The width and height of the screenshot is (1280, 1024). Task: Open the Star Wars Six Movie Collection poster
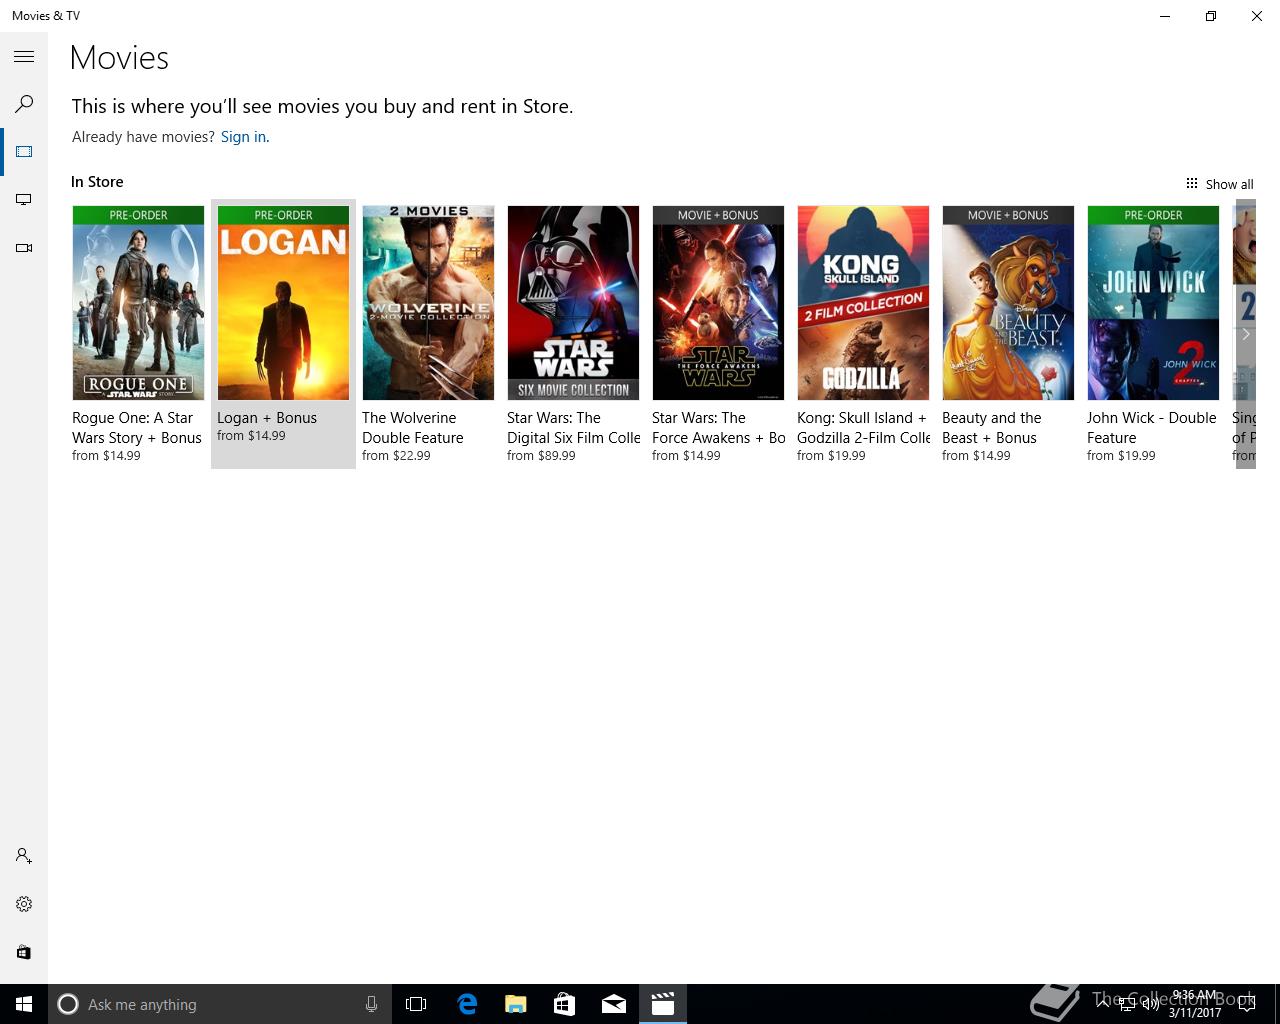coord(573,303)
